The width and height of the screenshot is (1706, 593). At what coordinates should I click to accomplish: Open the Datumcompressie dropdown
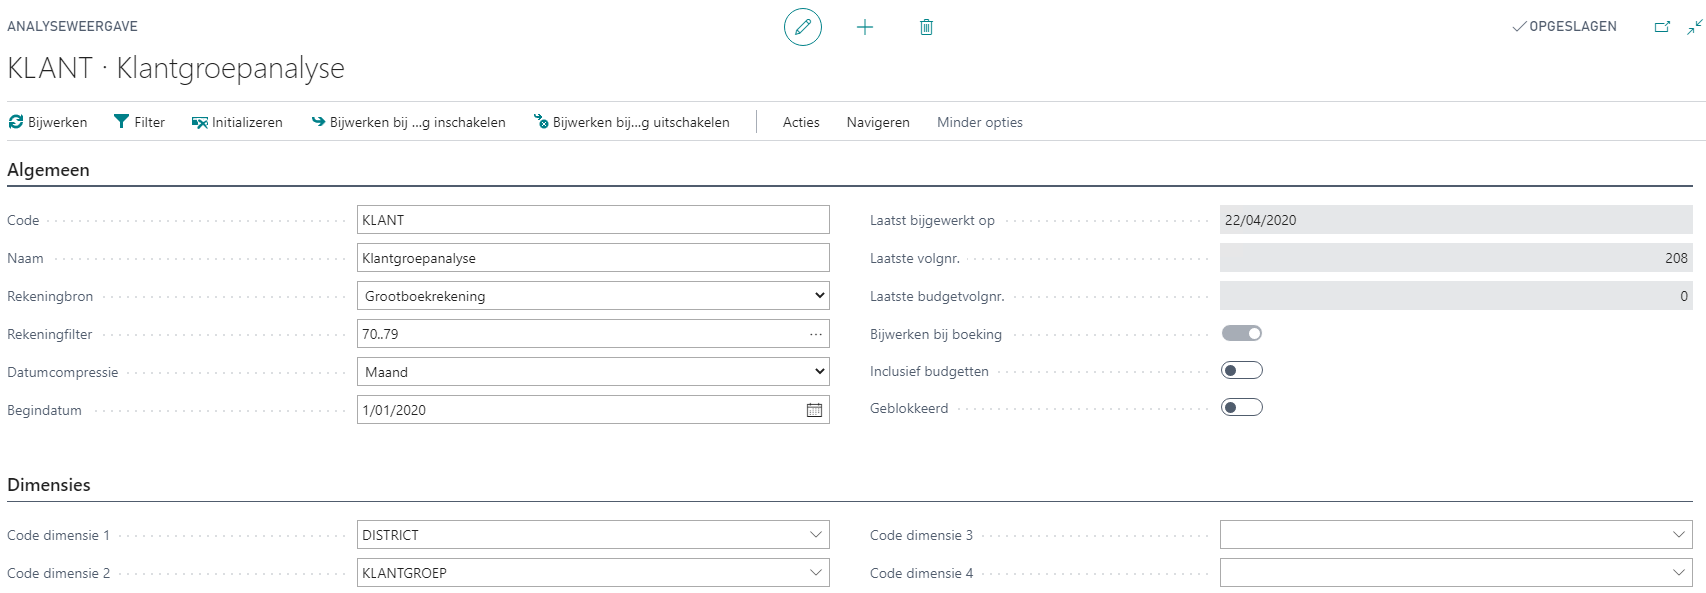(593, 372)
